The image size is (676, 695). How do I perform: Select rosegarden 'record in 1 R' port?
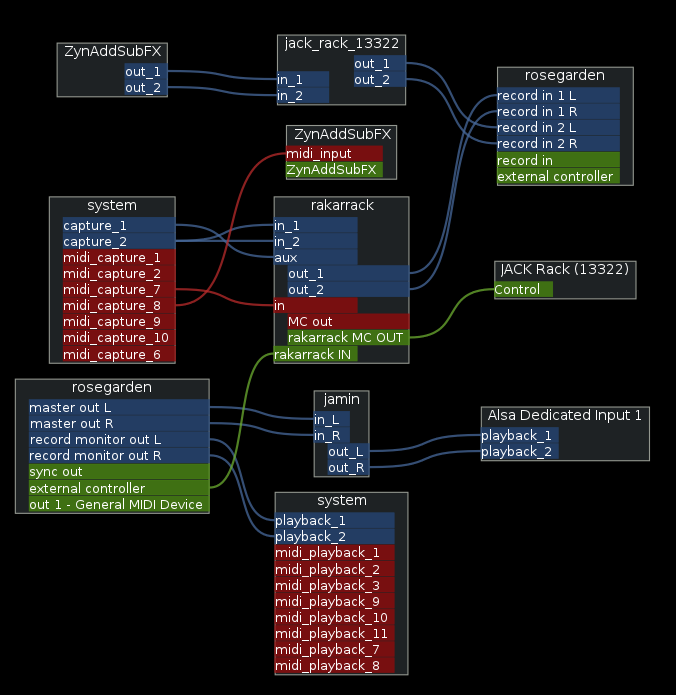558,111
